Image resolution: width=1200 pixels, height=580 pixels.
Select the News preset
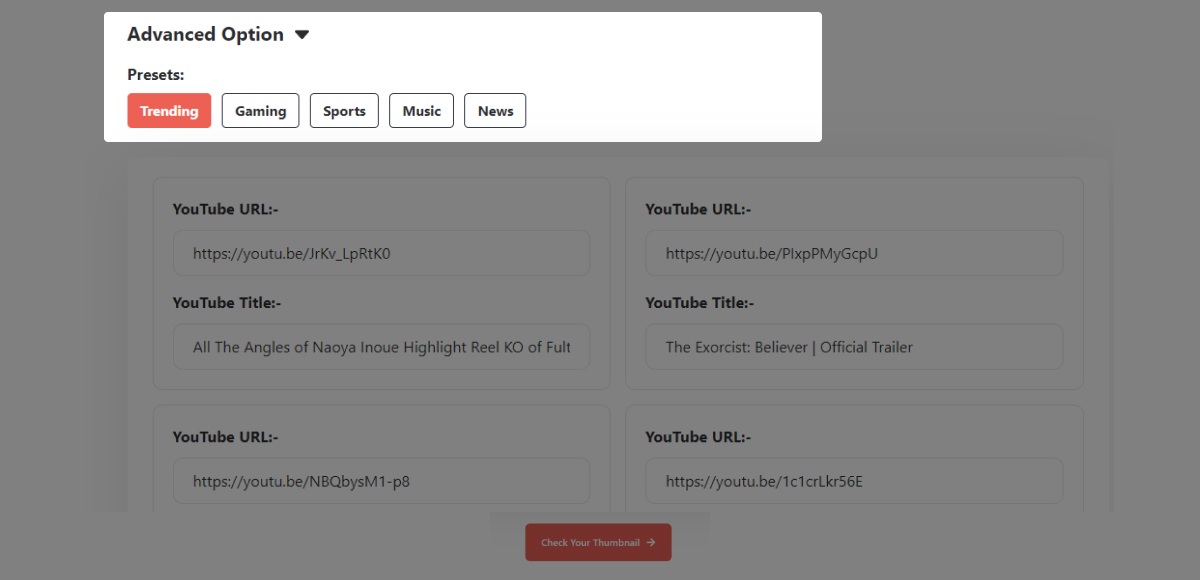click(x=495, y=111)
